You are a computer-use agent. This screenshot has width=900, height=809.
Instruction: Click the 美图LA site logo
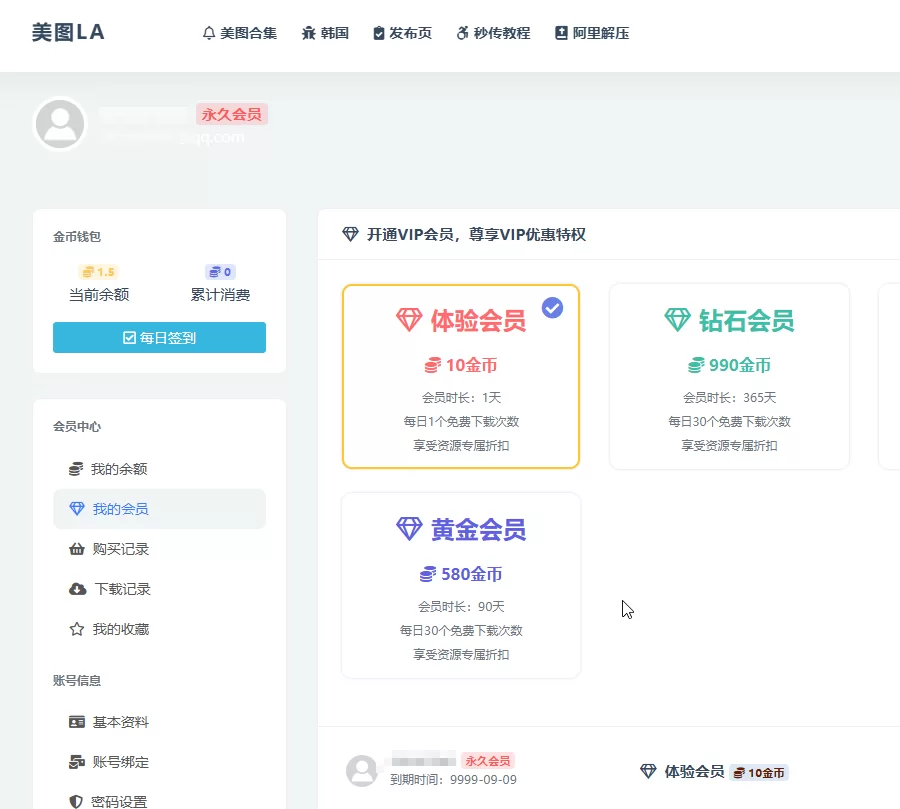(x=68, y=32)
